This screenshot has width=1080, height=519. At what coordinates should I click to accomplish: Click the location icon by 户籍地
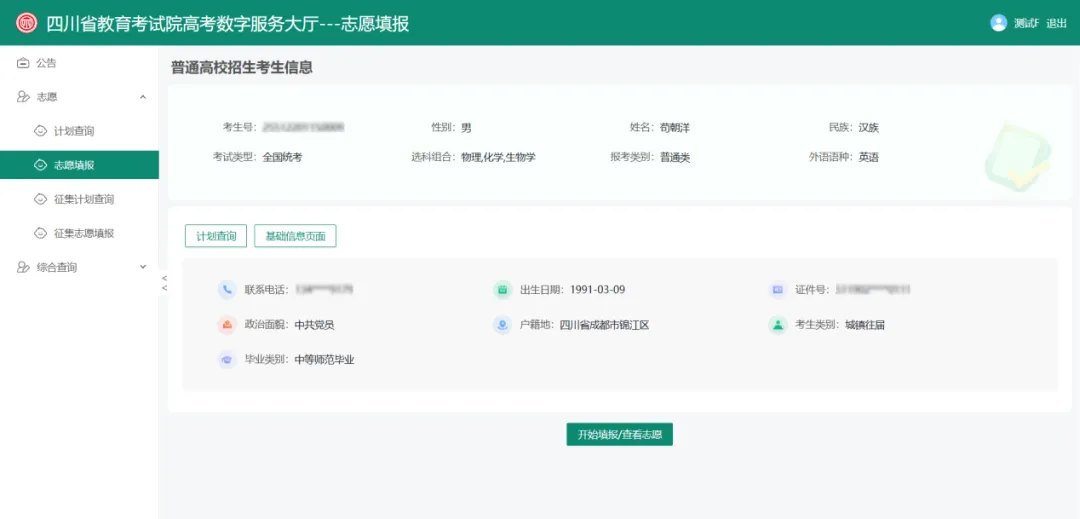click(502, 325)
